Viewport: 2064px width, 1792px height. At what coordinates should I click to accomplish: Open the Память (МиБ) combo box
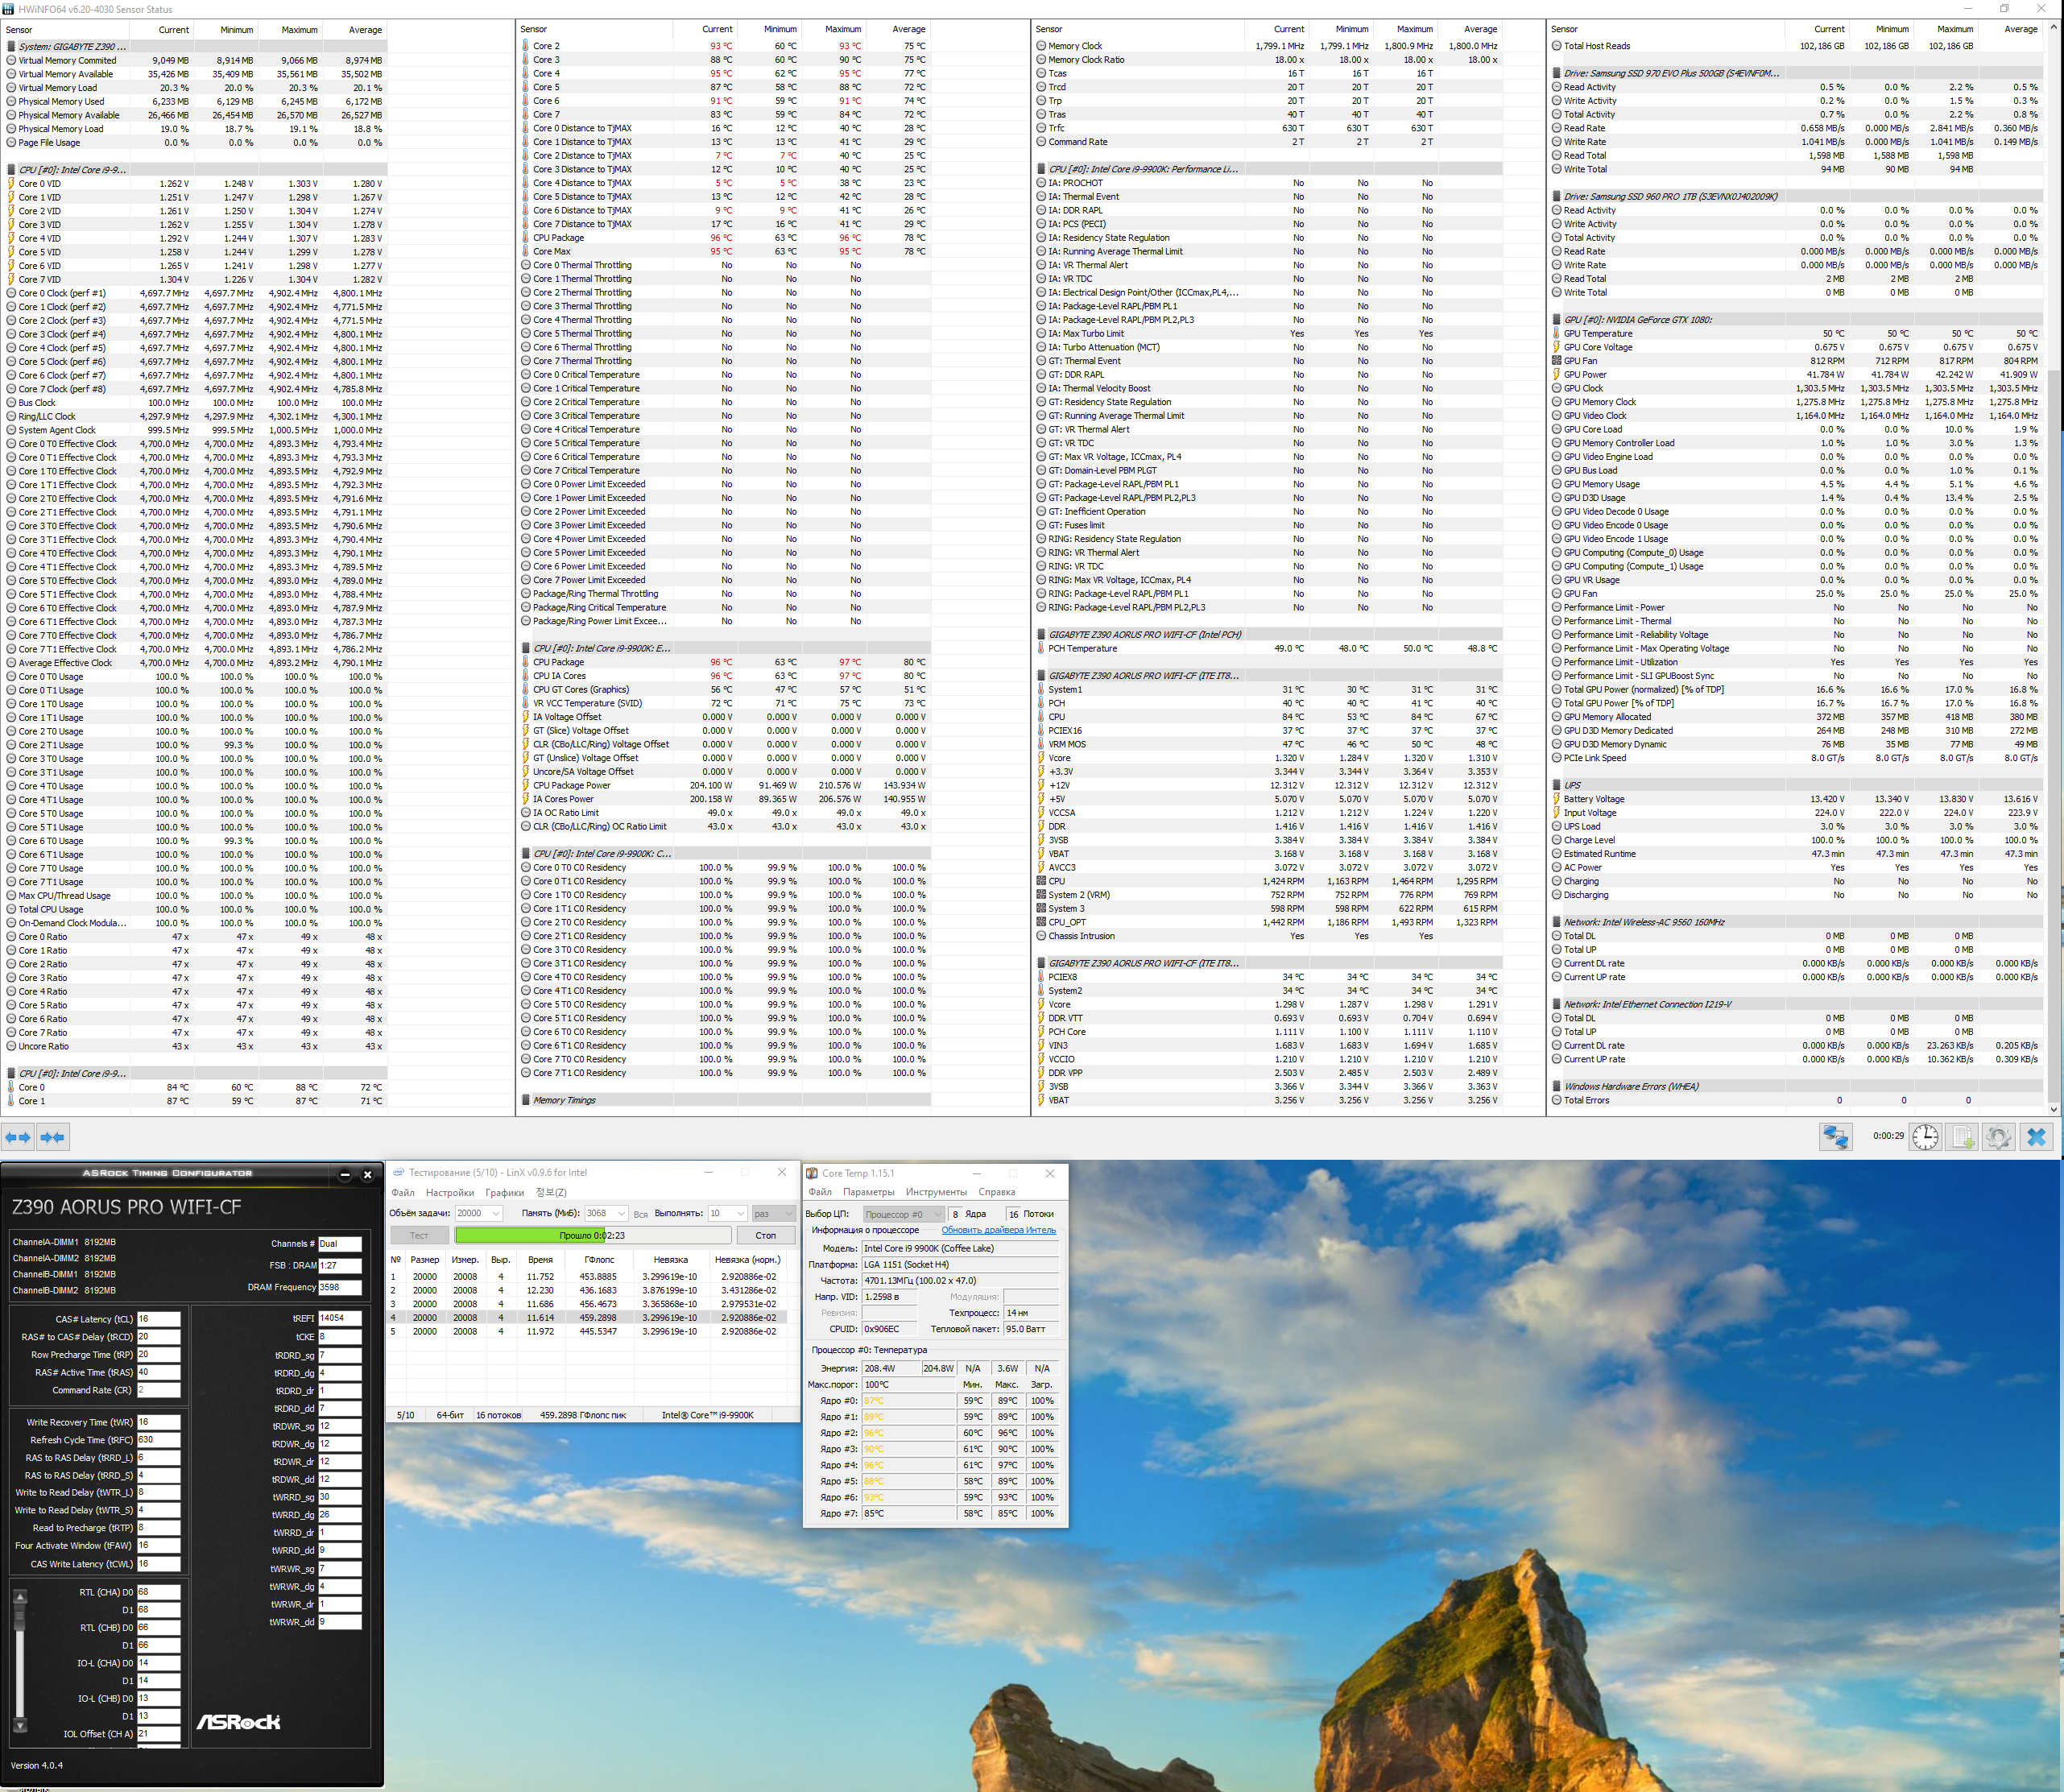tap(621, 1213)
